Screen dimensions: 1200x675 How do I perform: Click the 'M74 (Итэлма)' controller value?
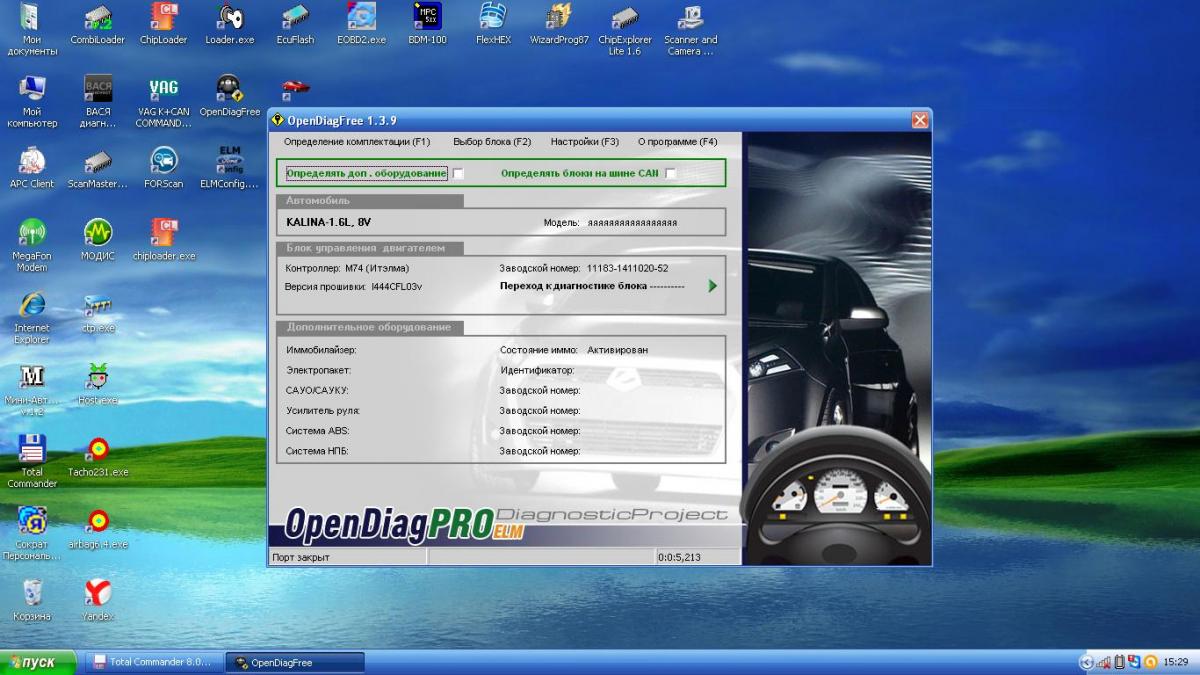[377, 268]
